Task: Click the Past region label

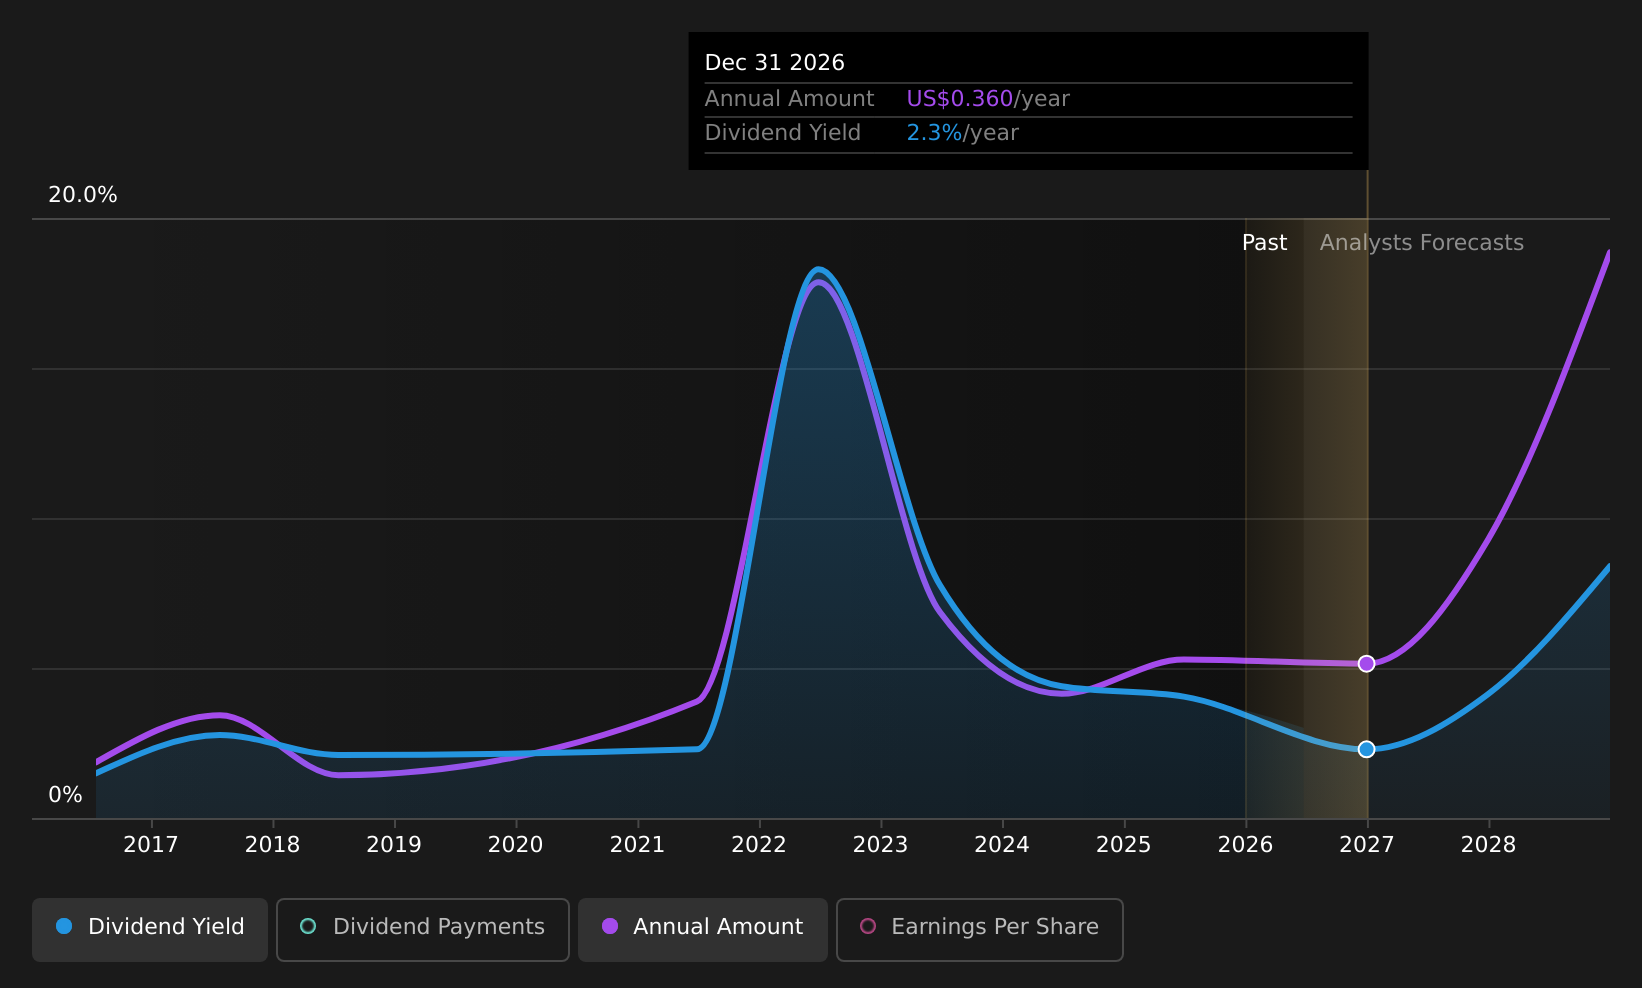Action: (1265, 243)
